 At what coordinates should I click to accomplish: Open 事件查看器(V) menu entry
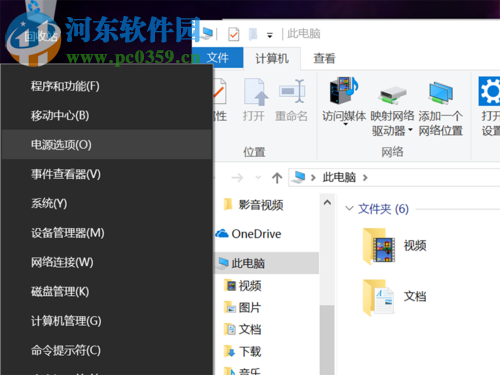point(107,174)
